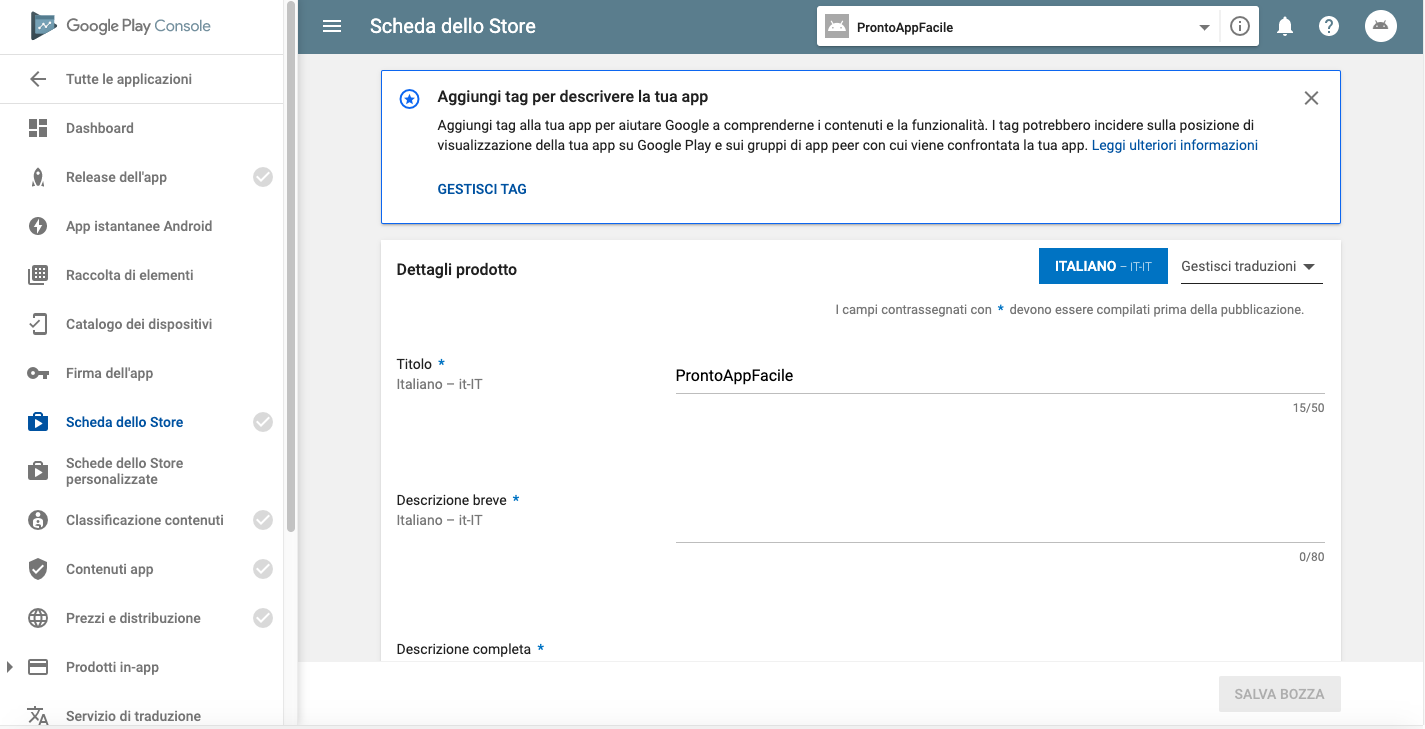Open the help question mark icon

[1329, 27]
